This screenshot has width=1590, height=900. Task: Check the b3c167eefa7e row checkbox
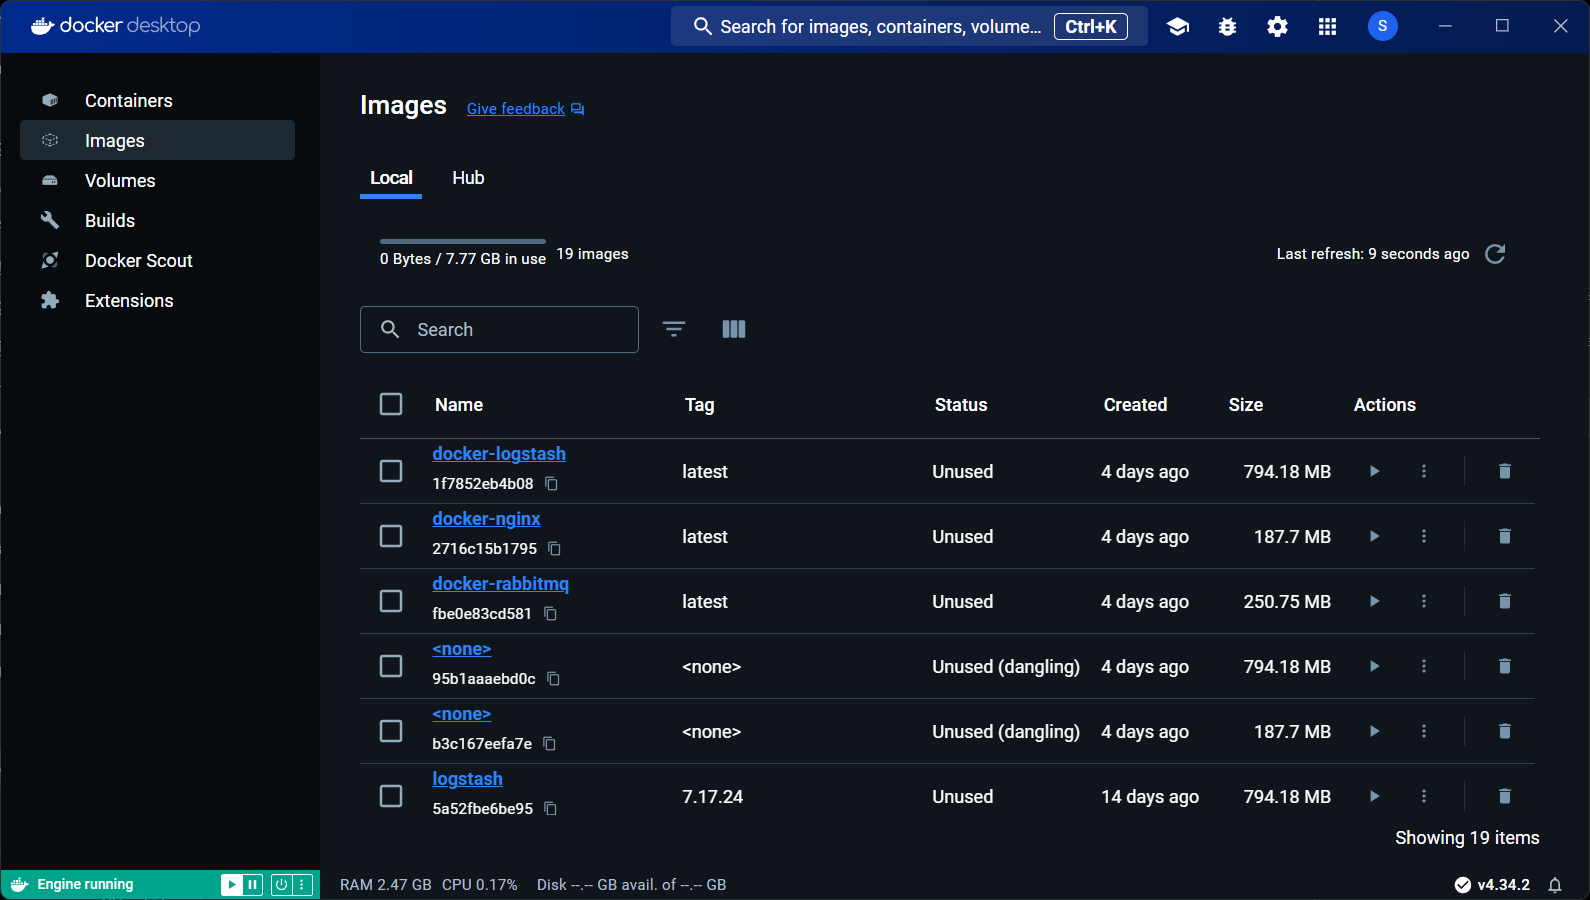tap(391, 731)
